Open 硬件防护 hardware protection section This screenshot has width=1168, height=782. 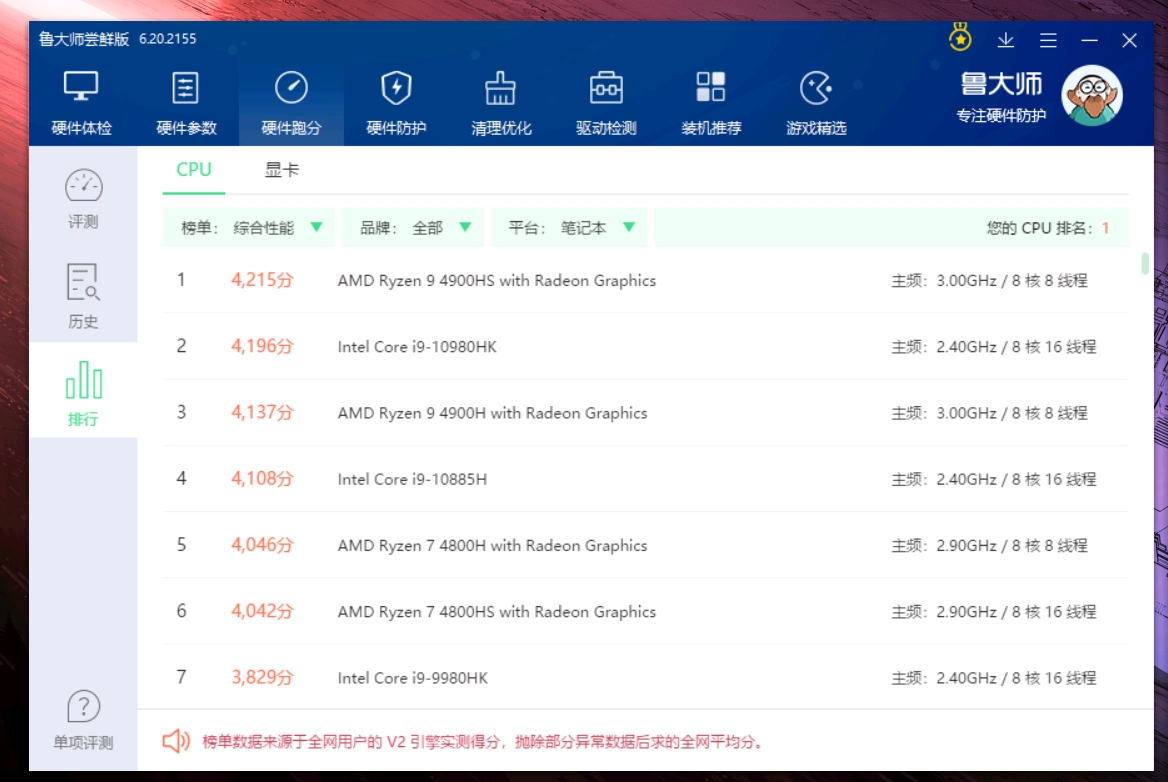point(396,104)
